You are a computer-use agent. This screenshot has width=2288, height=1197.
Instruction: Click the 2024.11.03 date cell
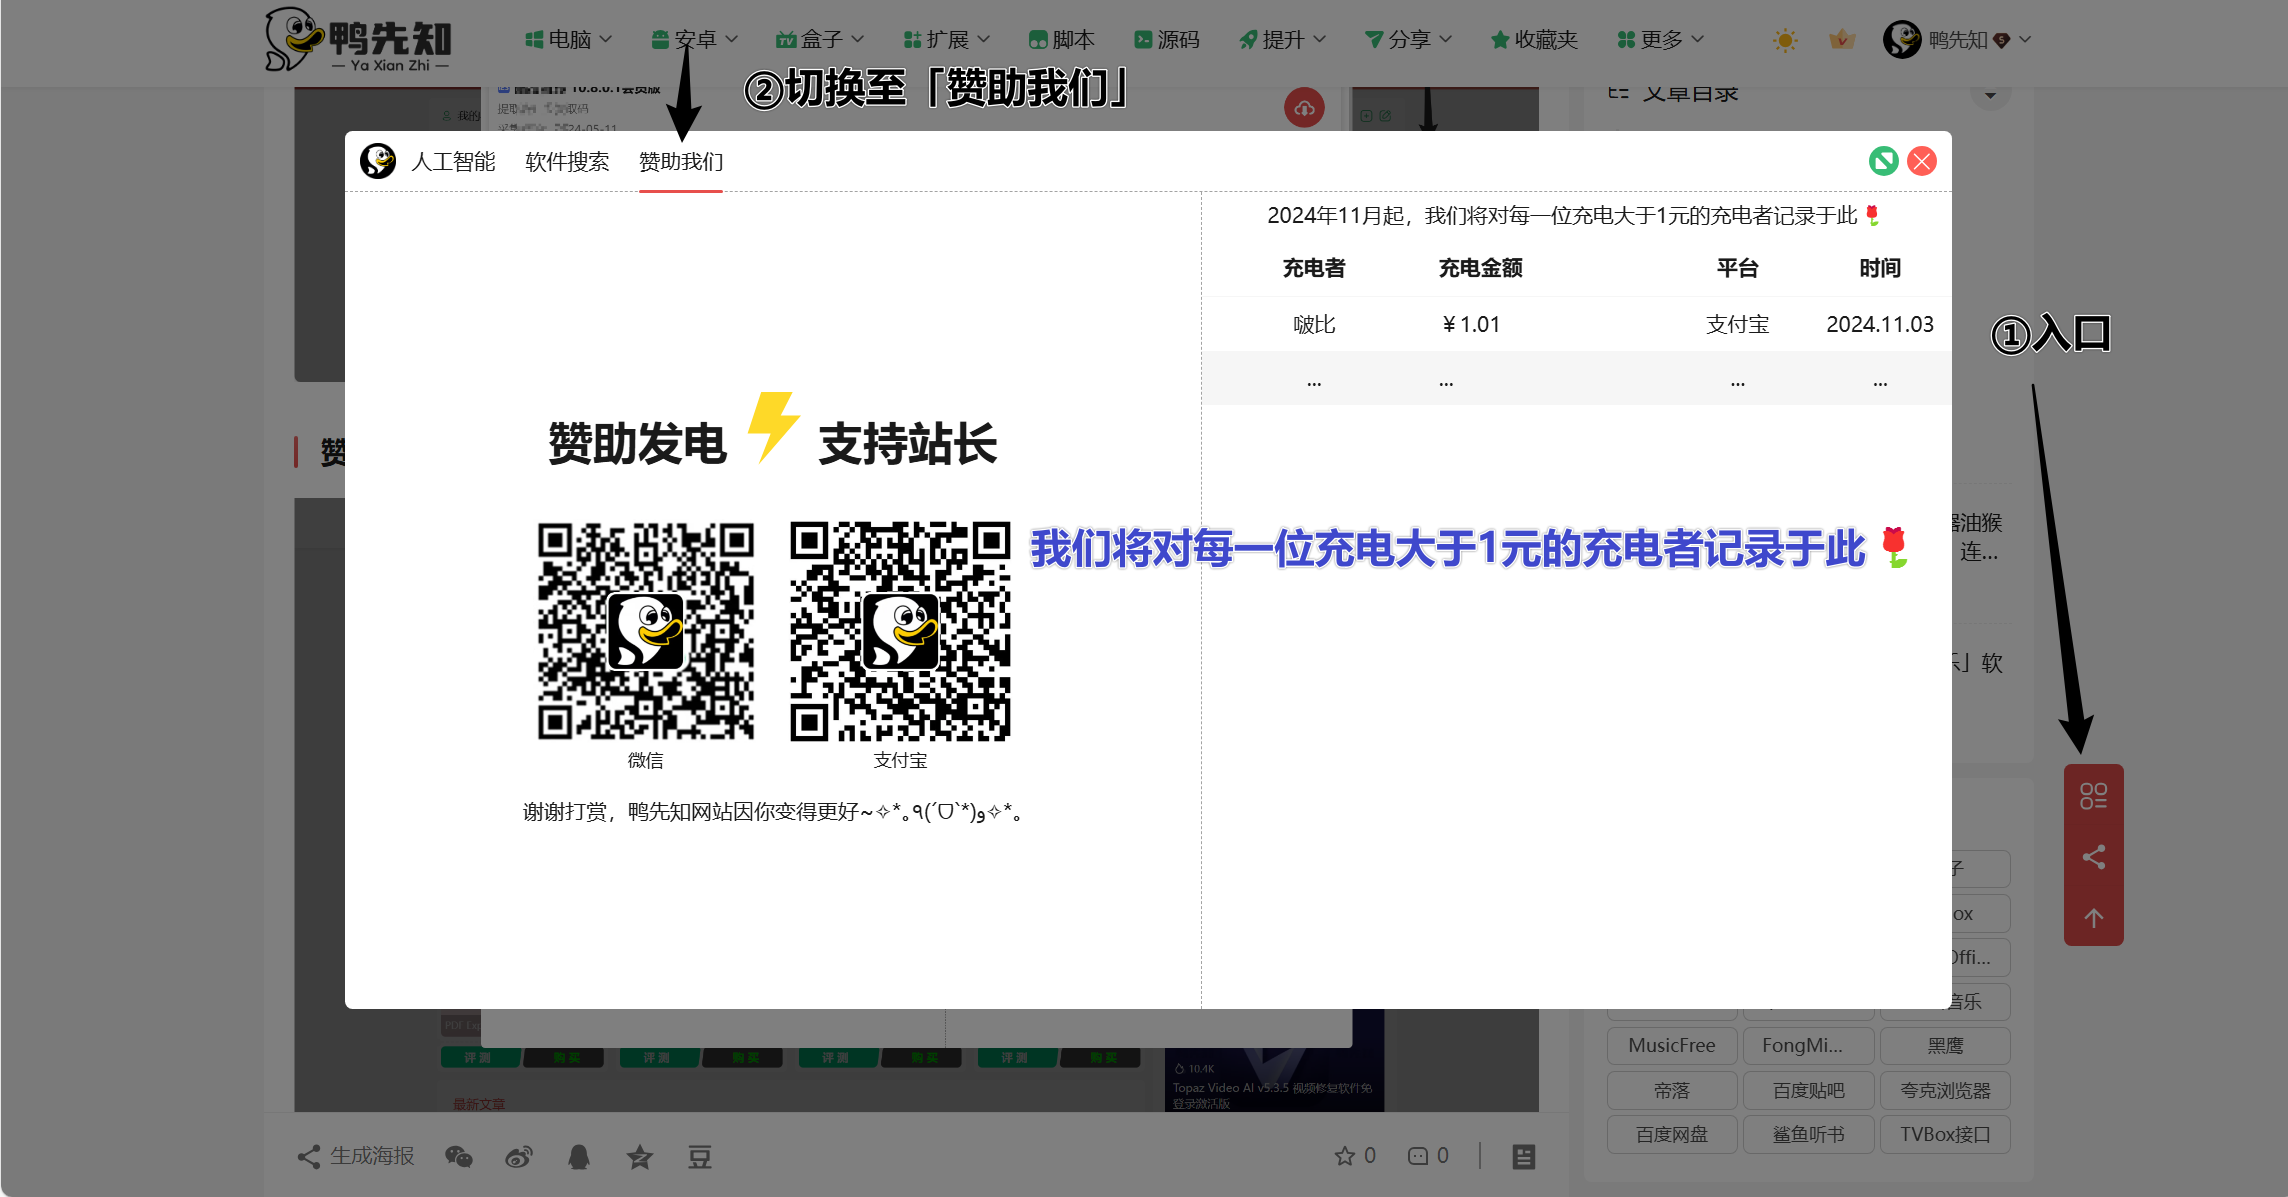point(1880,324)
